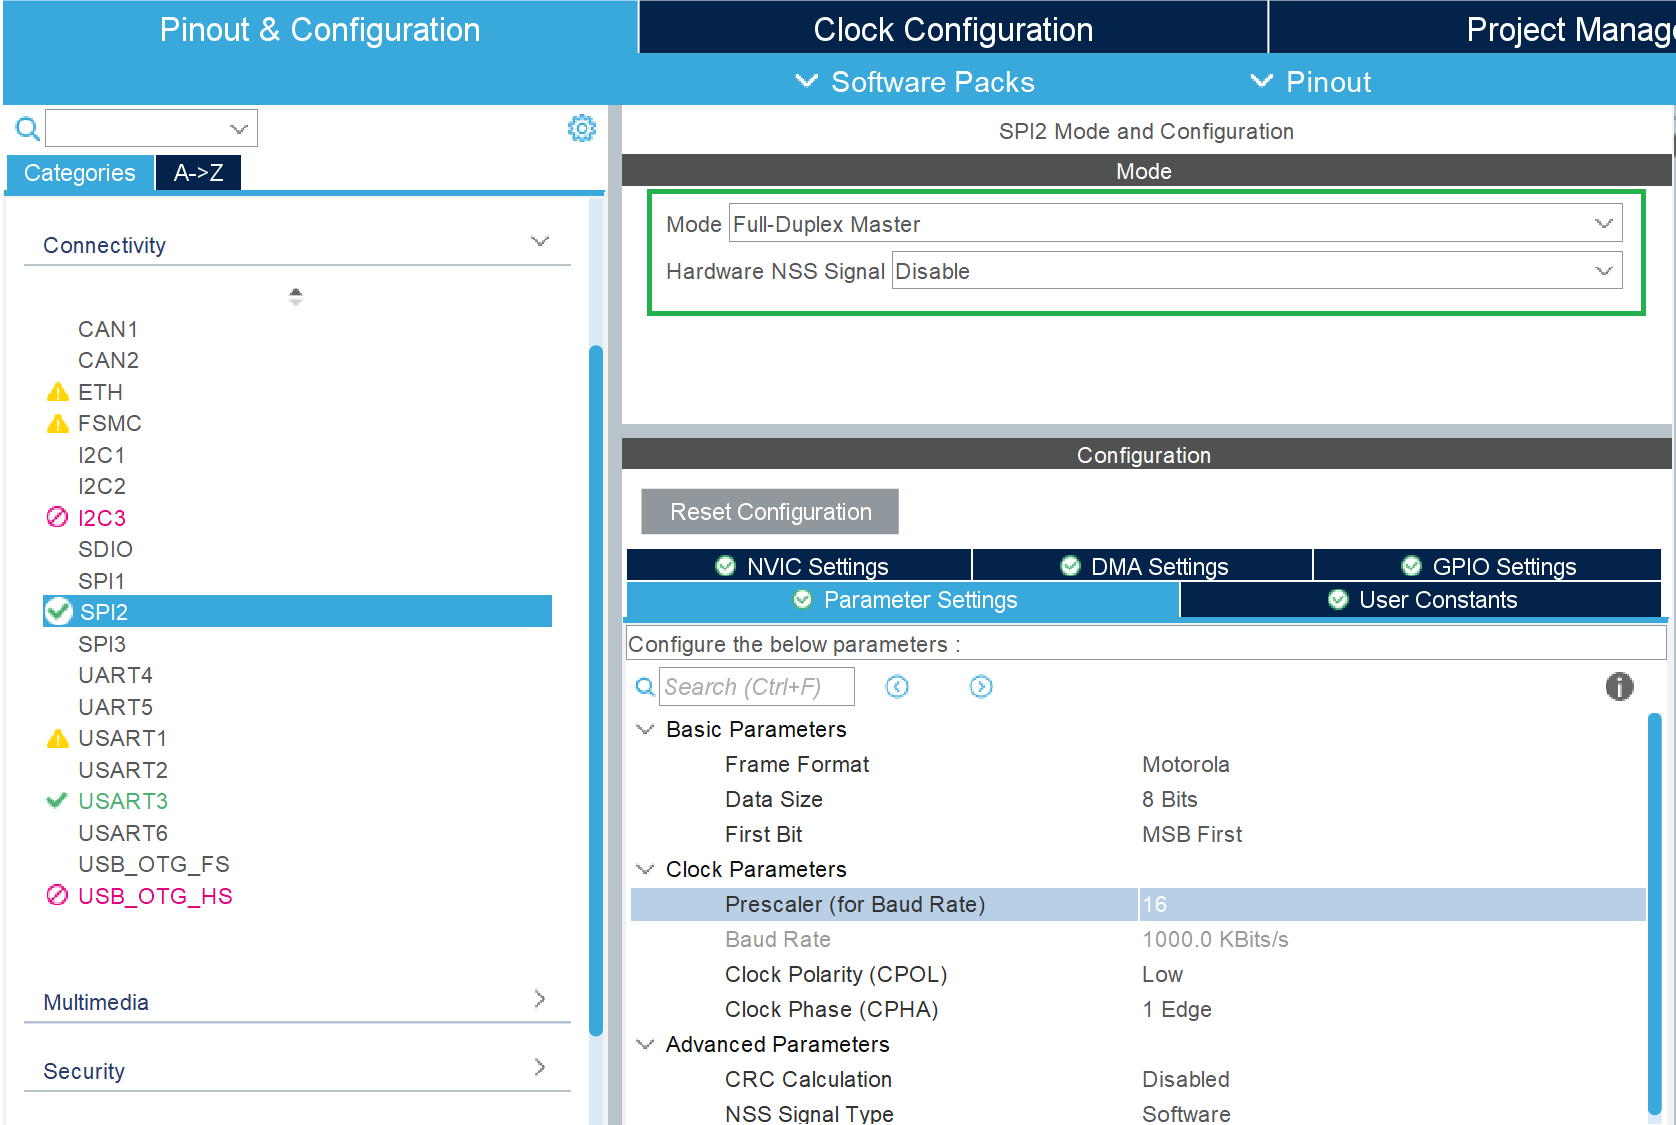This screenshot has height=1125, width=1676.
Task: Click the info icon in parameter settings
Action: [1619, 686]
